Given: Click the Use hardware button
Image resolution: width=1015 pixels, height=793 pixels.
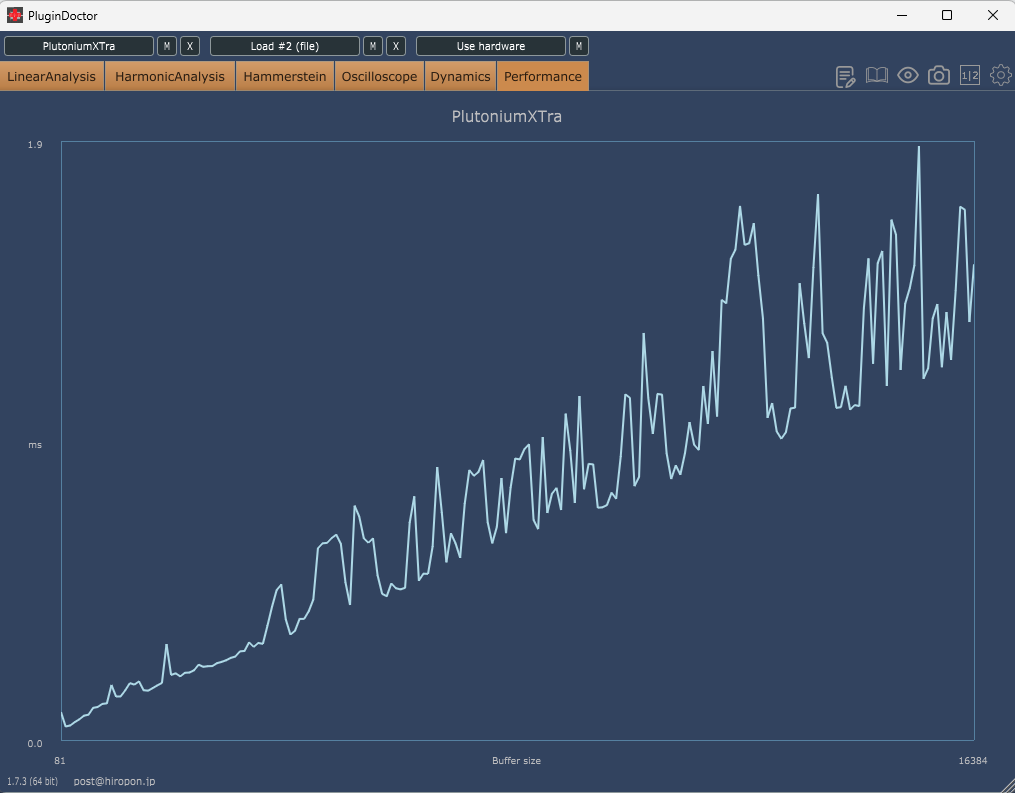Looking at the screenshot, I should coord(491,46).
